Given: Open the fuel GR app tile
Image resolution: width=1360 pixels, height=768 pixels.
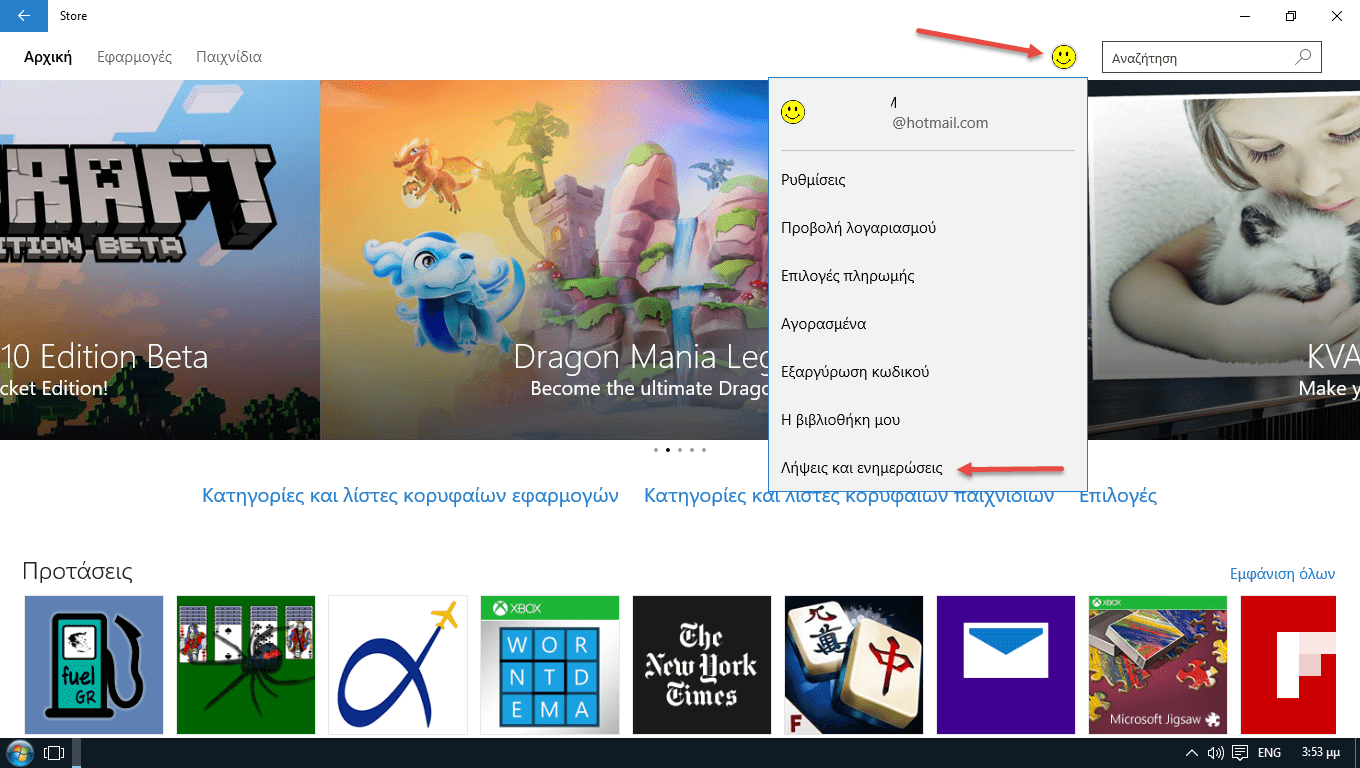Looking at the screenshot, I should [x=94, y=665].
